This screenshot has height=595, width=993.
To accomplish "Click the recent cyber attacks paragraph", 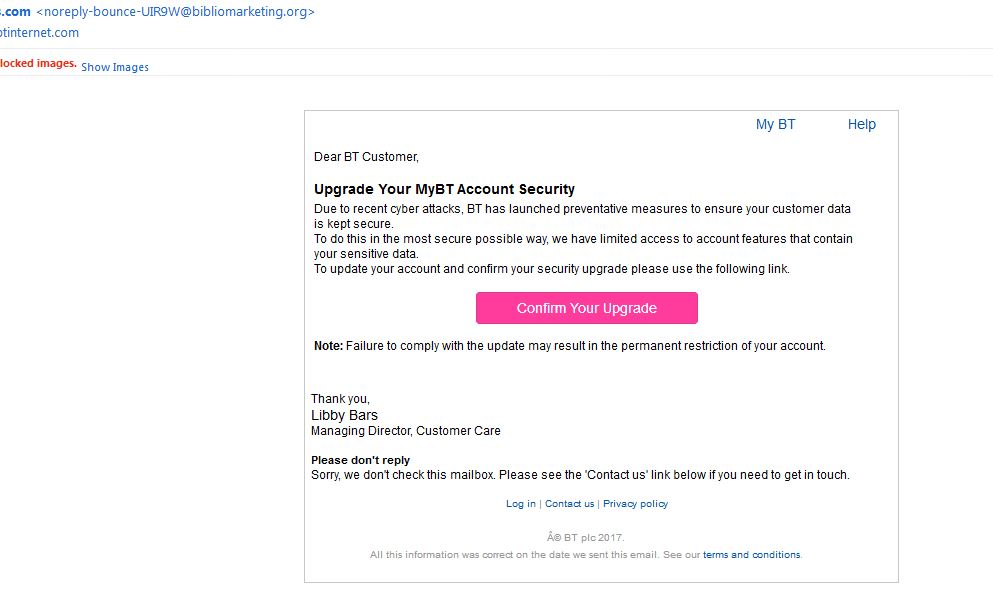I will [582, 209].
